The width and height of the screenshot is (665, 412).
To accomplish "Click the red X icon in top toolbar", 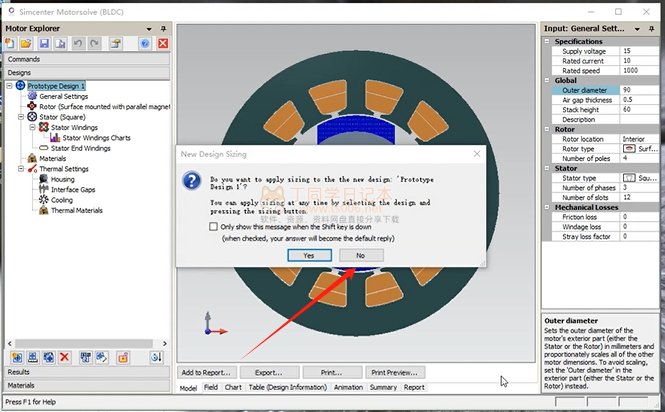I will (162, 44).
